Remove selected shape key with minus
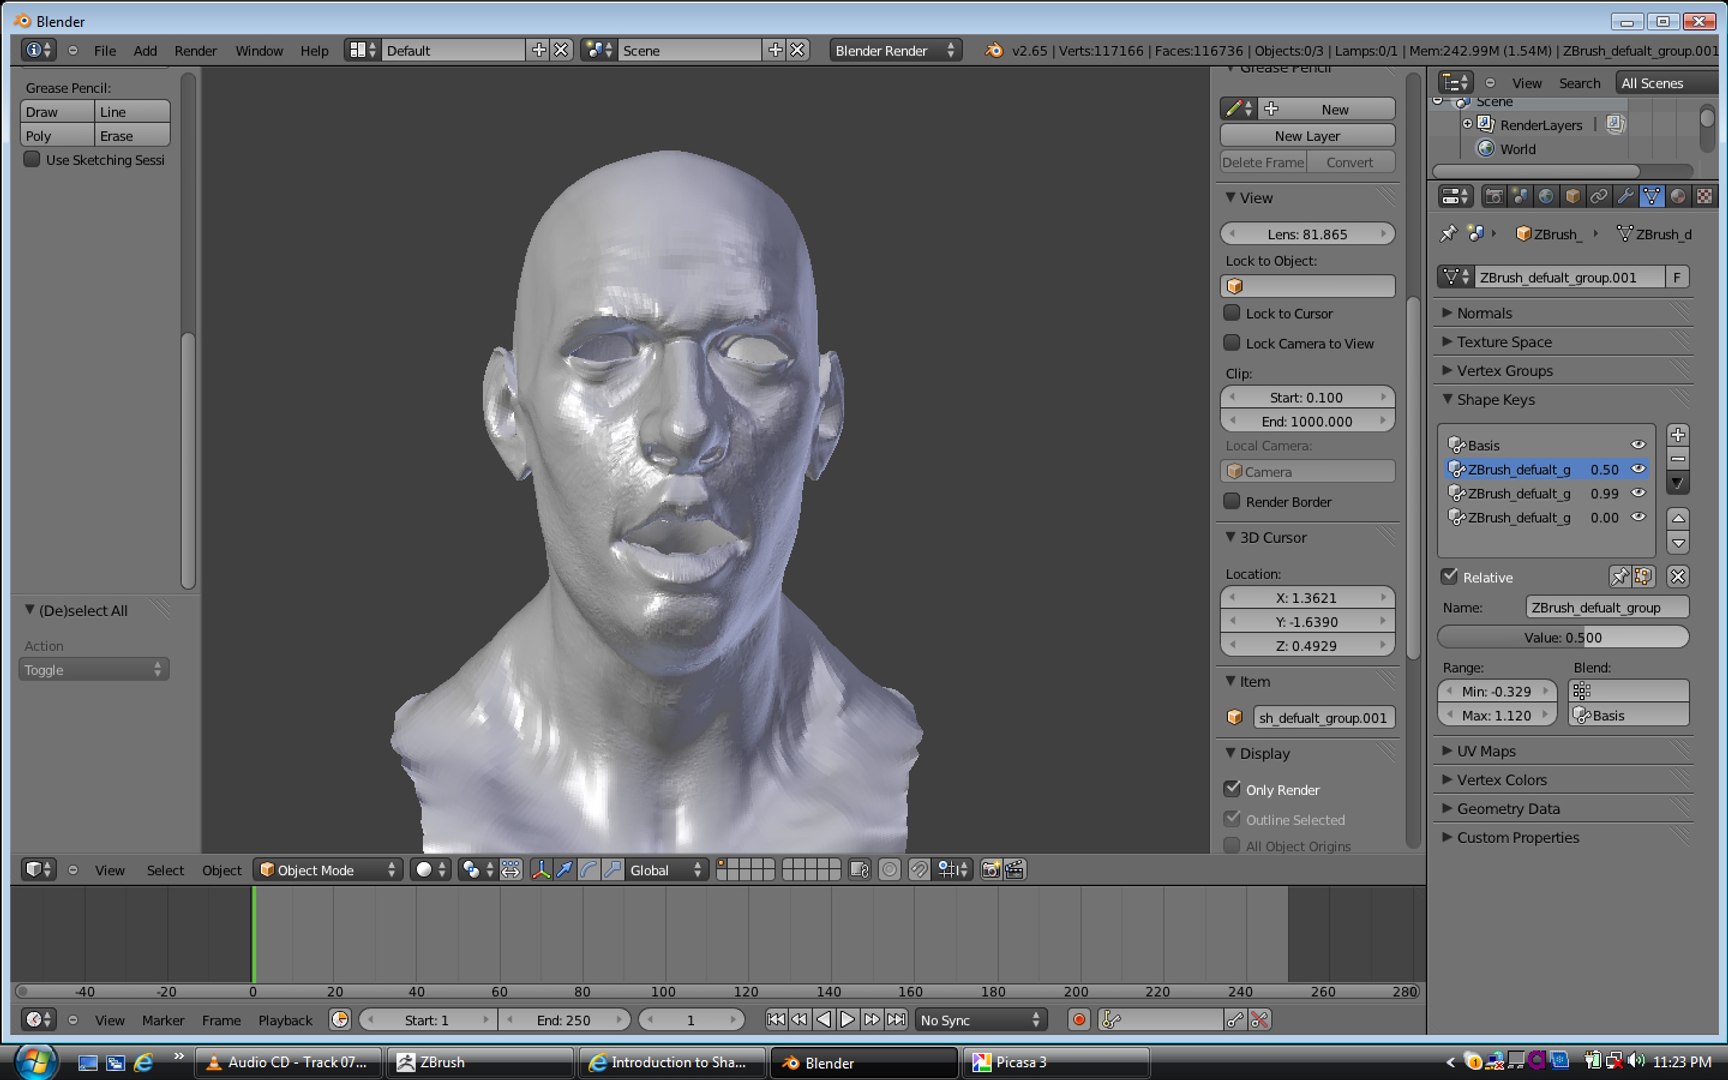 pyautogui.click(x=1678, y=459)
